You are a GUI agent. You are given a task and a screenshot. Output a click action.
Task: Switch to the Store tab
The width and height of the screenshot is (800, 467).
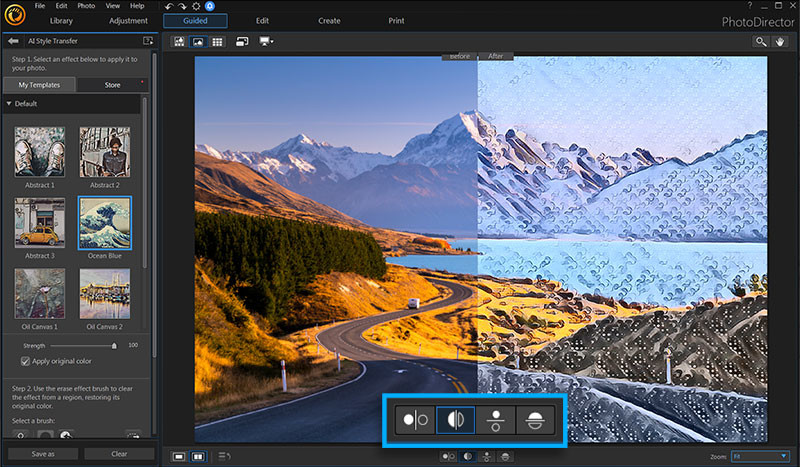(111, 85)
